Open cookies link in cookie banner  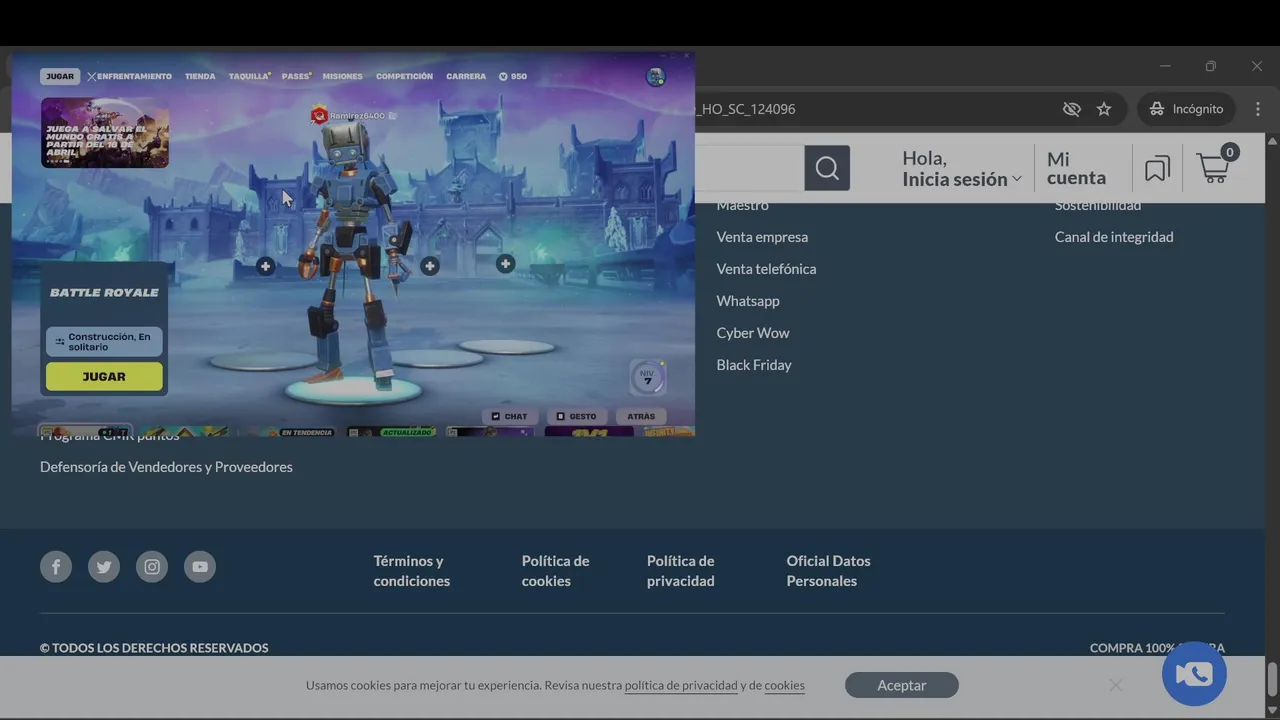point(784,686)
